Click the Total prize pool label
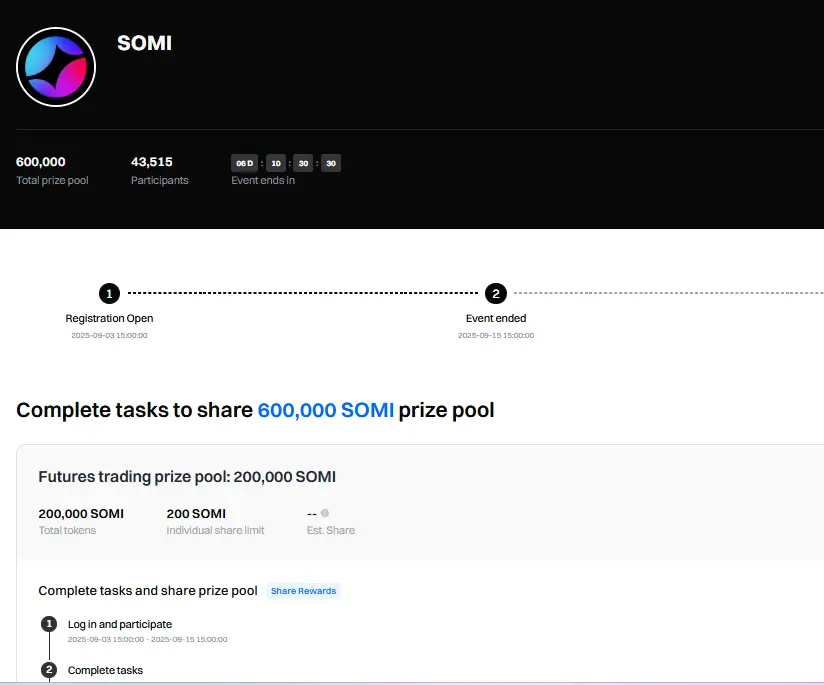 pos(52,180)
